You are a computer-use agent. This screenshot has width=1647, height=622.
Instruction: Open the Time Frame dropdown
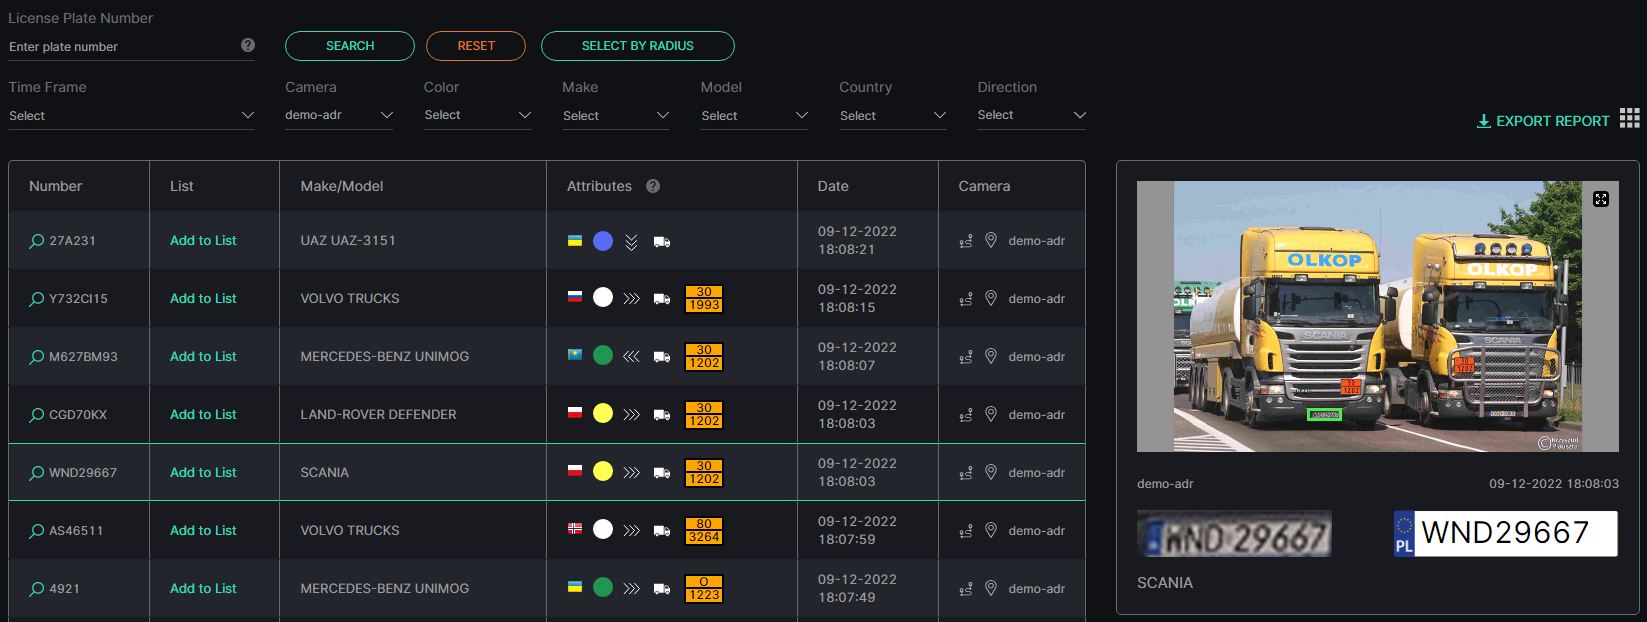131,116
